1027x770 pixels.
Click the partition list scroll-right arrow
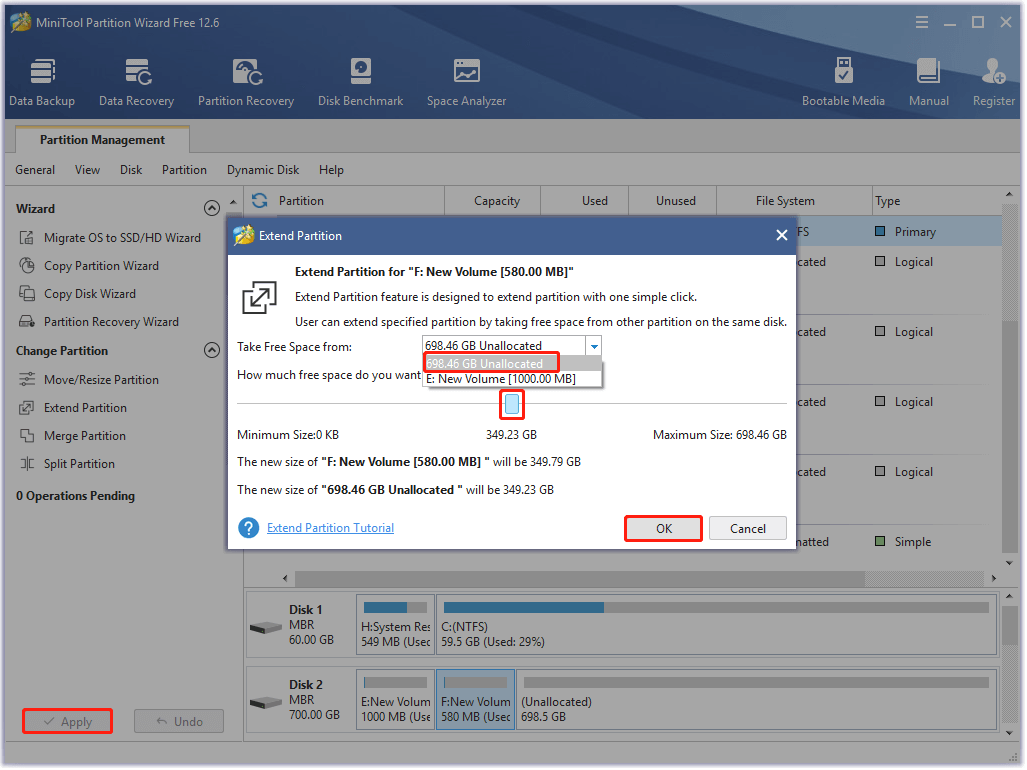pyautogui.click(x=994, y=579)
